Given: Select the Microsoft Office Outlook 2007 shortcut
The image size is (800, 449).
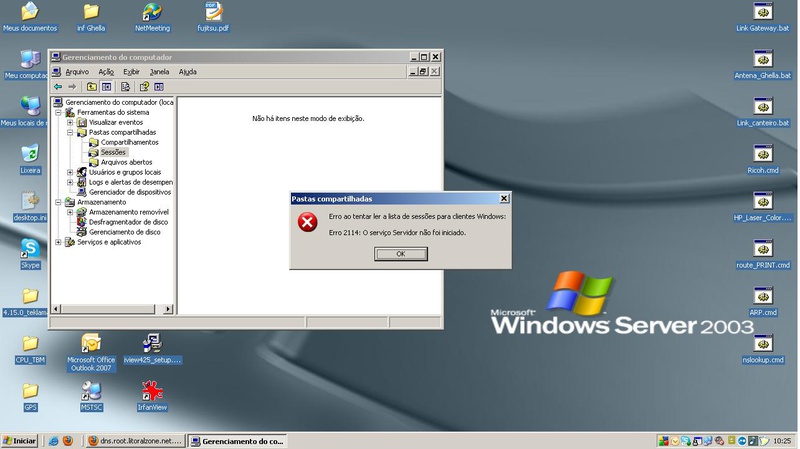Looking at the screenshot, I should pos(91,352).
